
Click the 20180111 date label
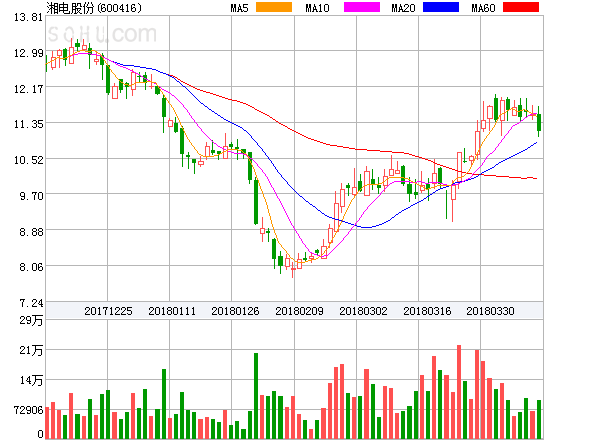point(172,311)
